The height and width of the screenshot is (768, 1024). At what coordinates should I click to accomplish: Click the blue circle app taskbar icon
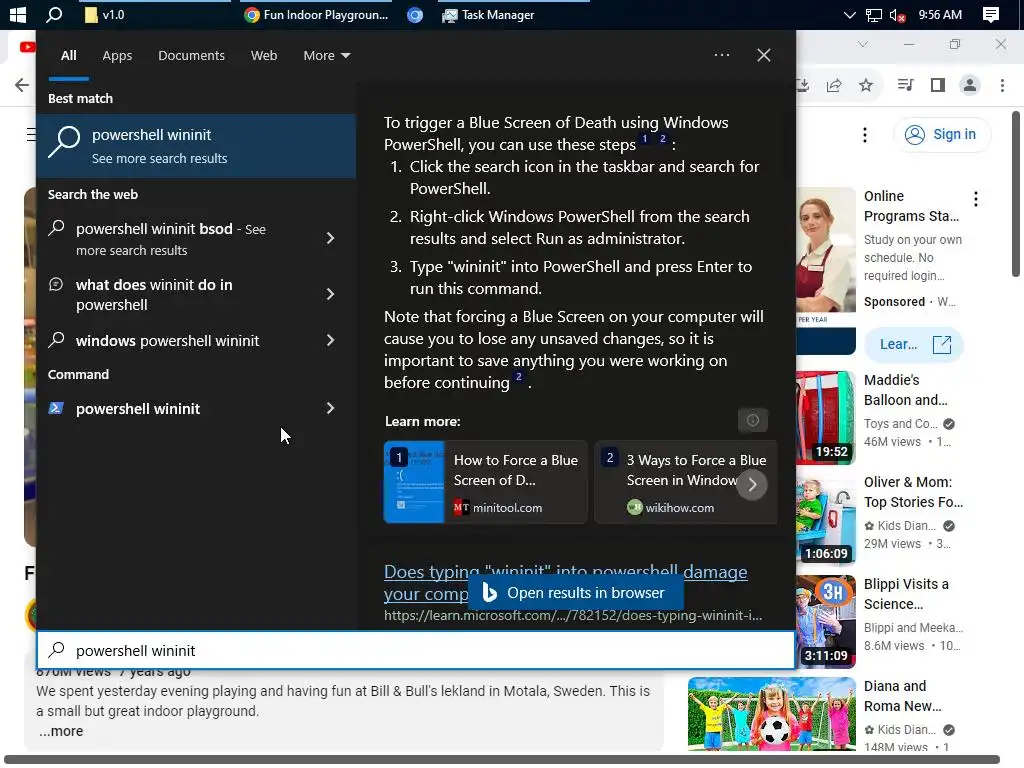tap(415, 15)
